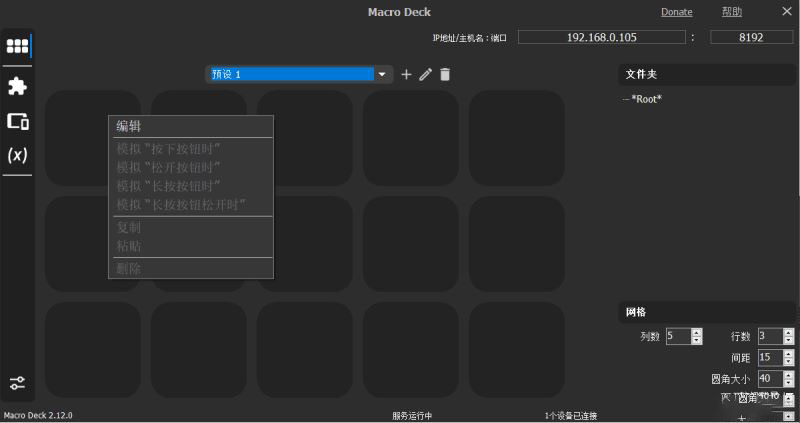Open the Donate link
Viewport: 800px width, 423px height.
coord(676,12)
